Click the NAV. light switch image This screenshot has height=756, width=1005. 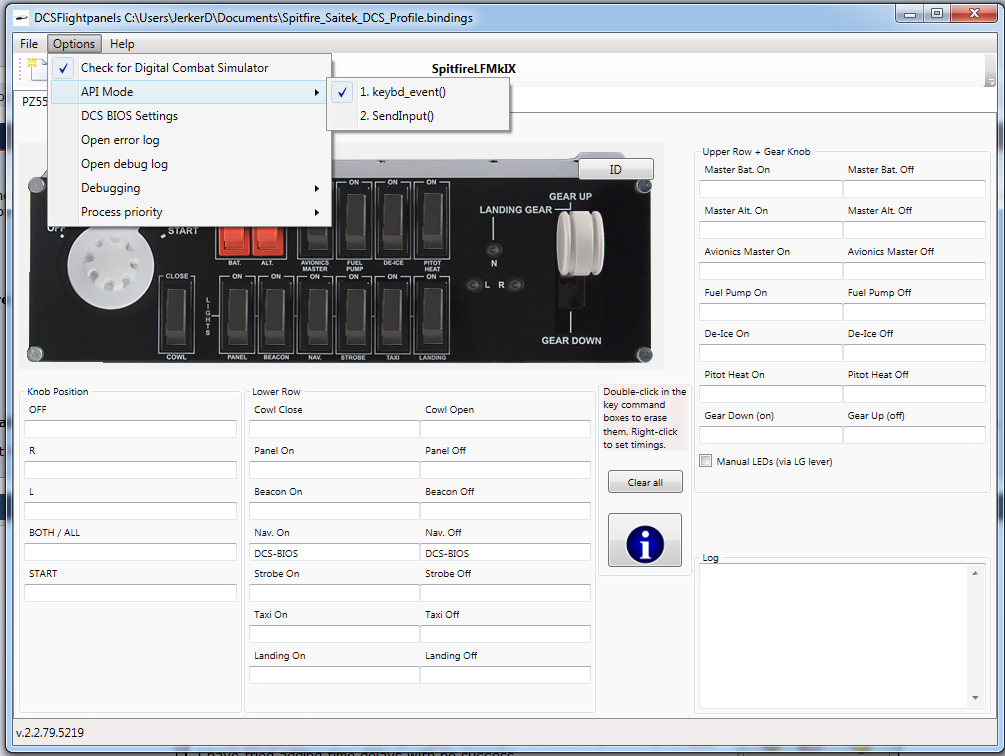coord(315,315)
